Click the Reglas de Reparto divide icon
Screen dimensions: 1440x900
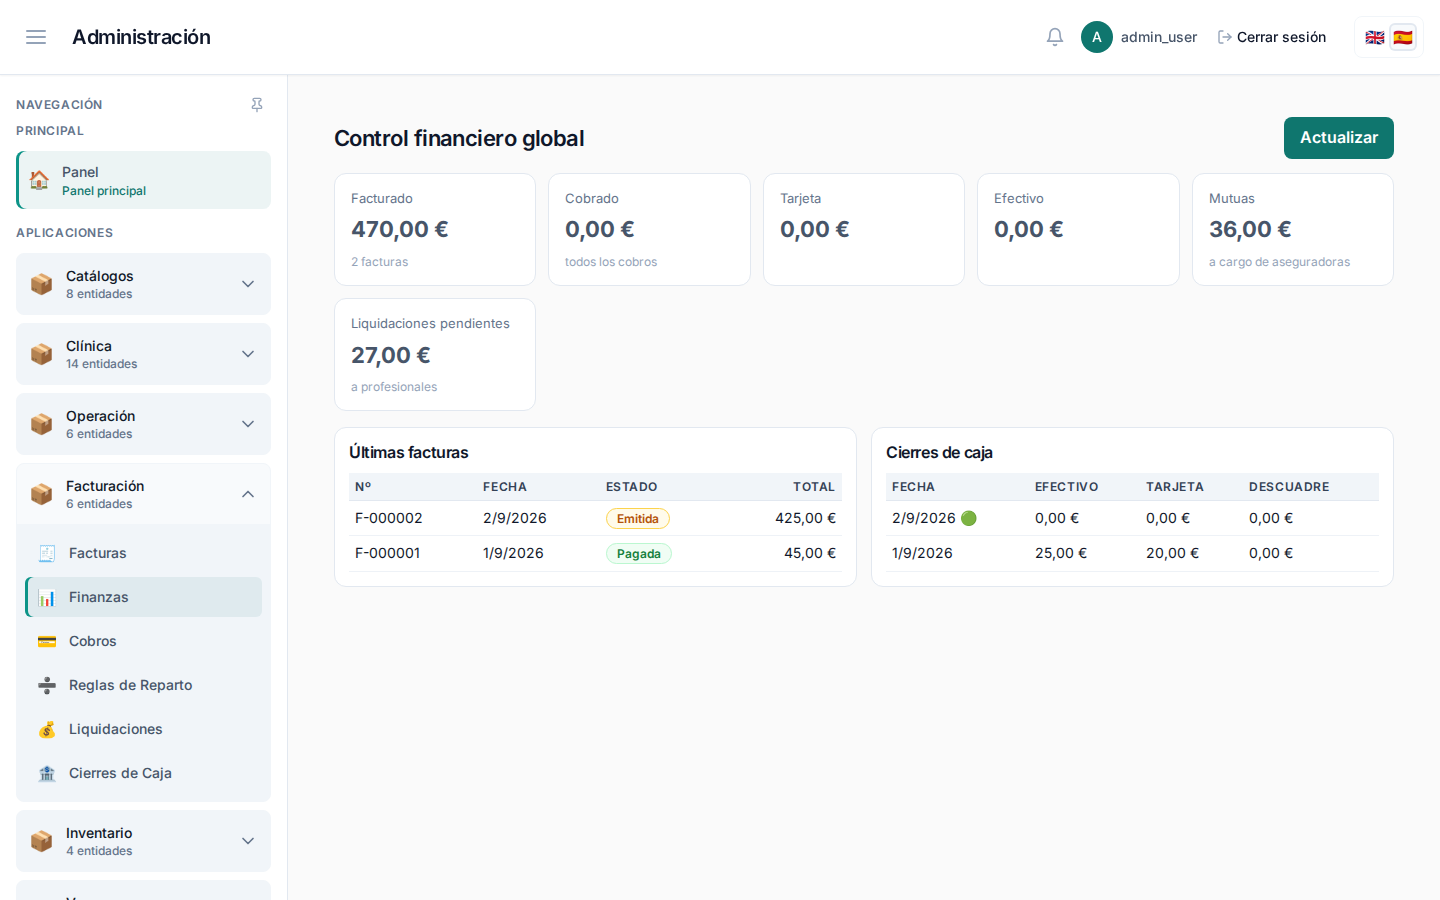point(47,685)
